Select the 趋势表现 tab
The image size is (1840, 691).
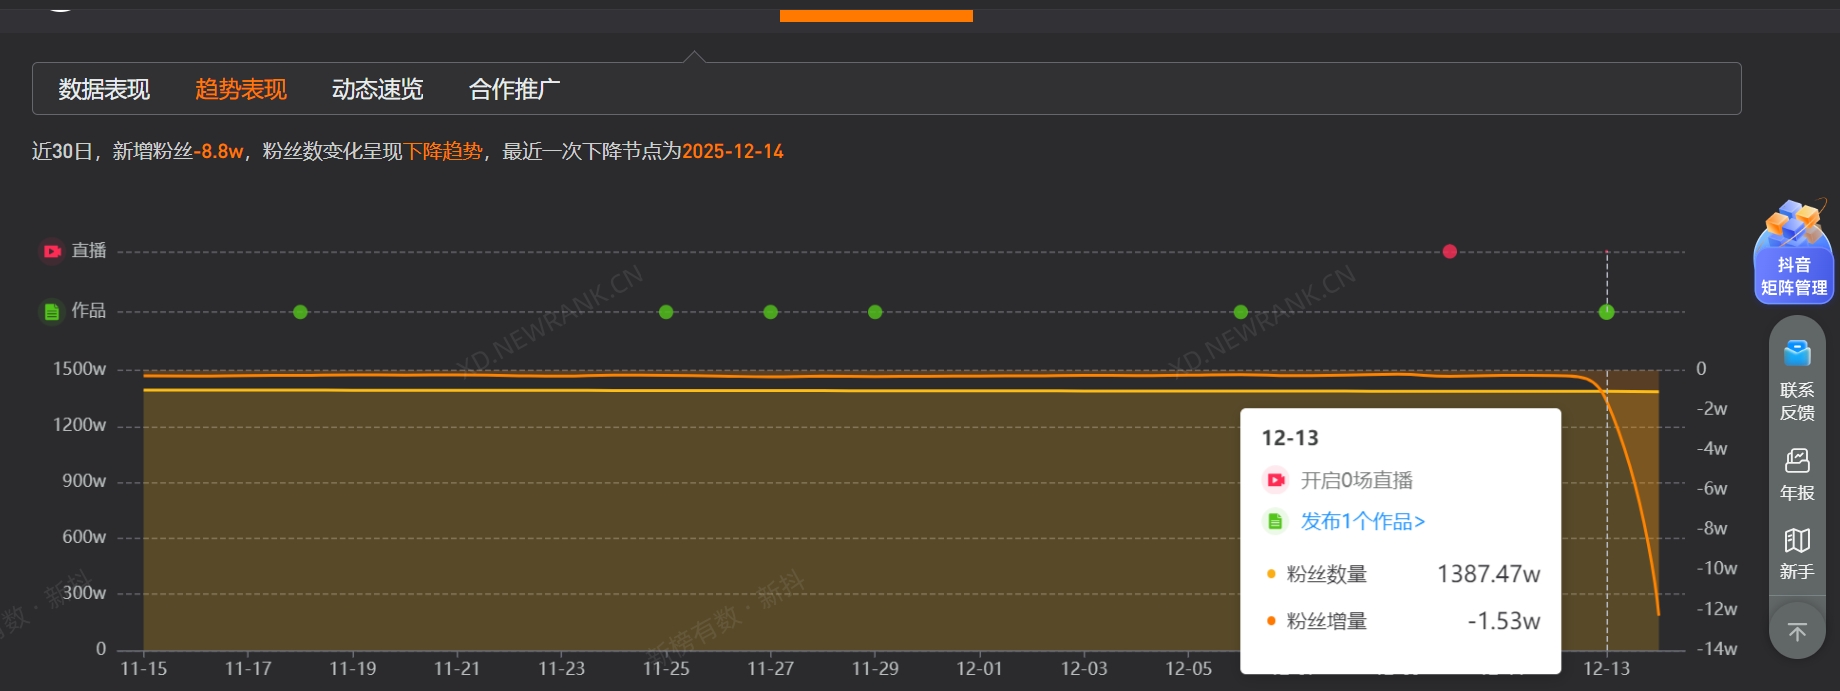pos(241,90)
